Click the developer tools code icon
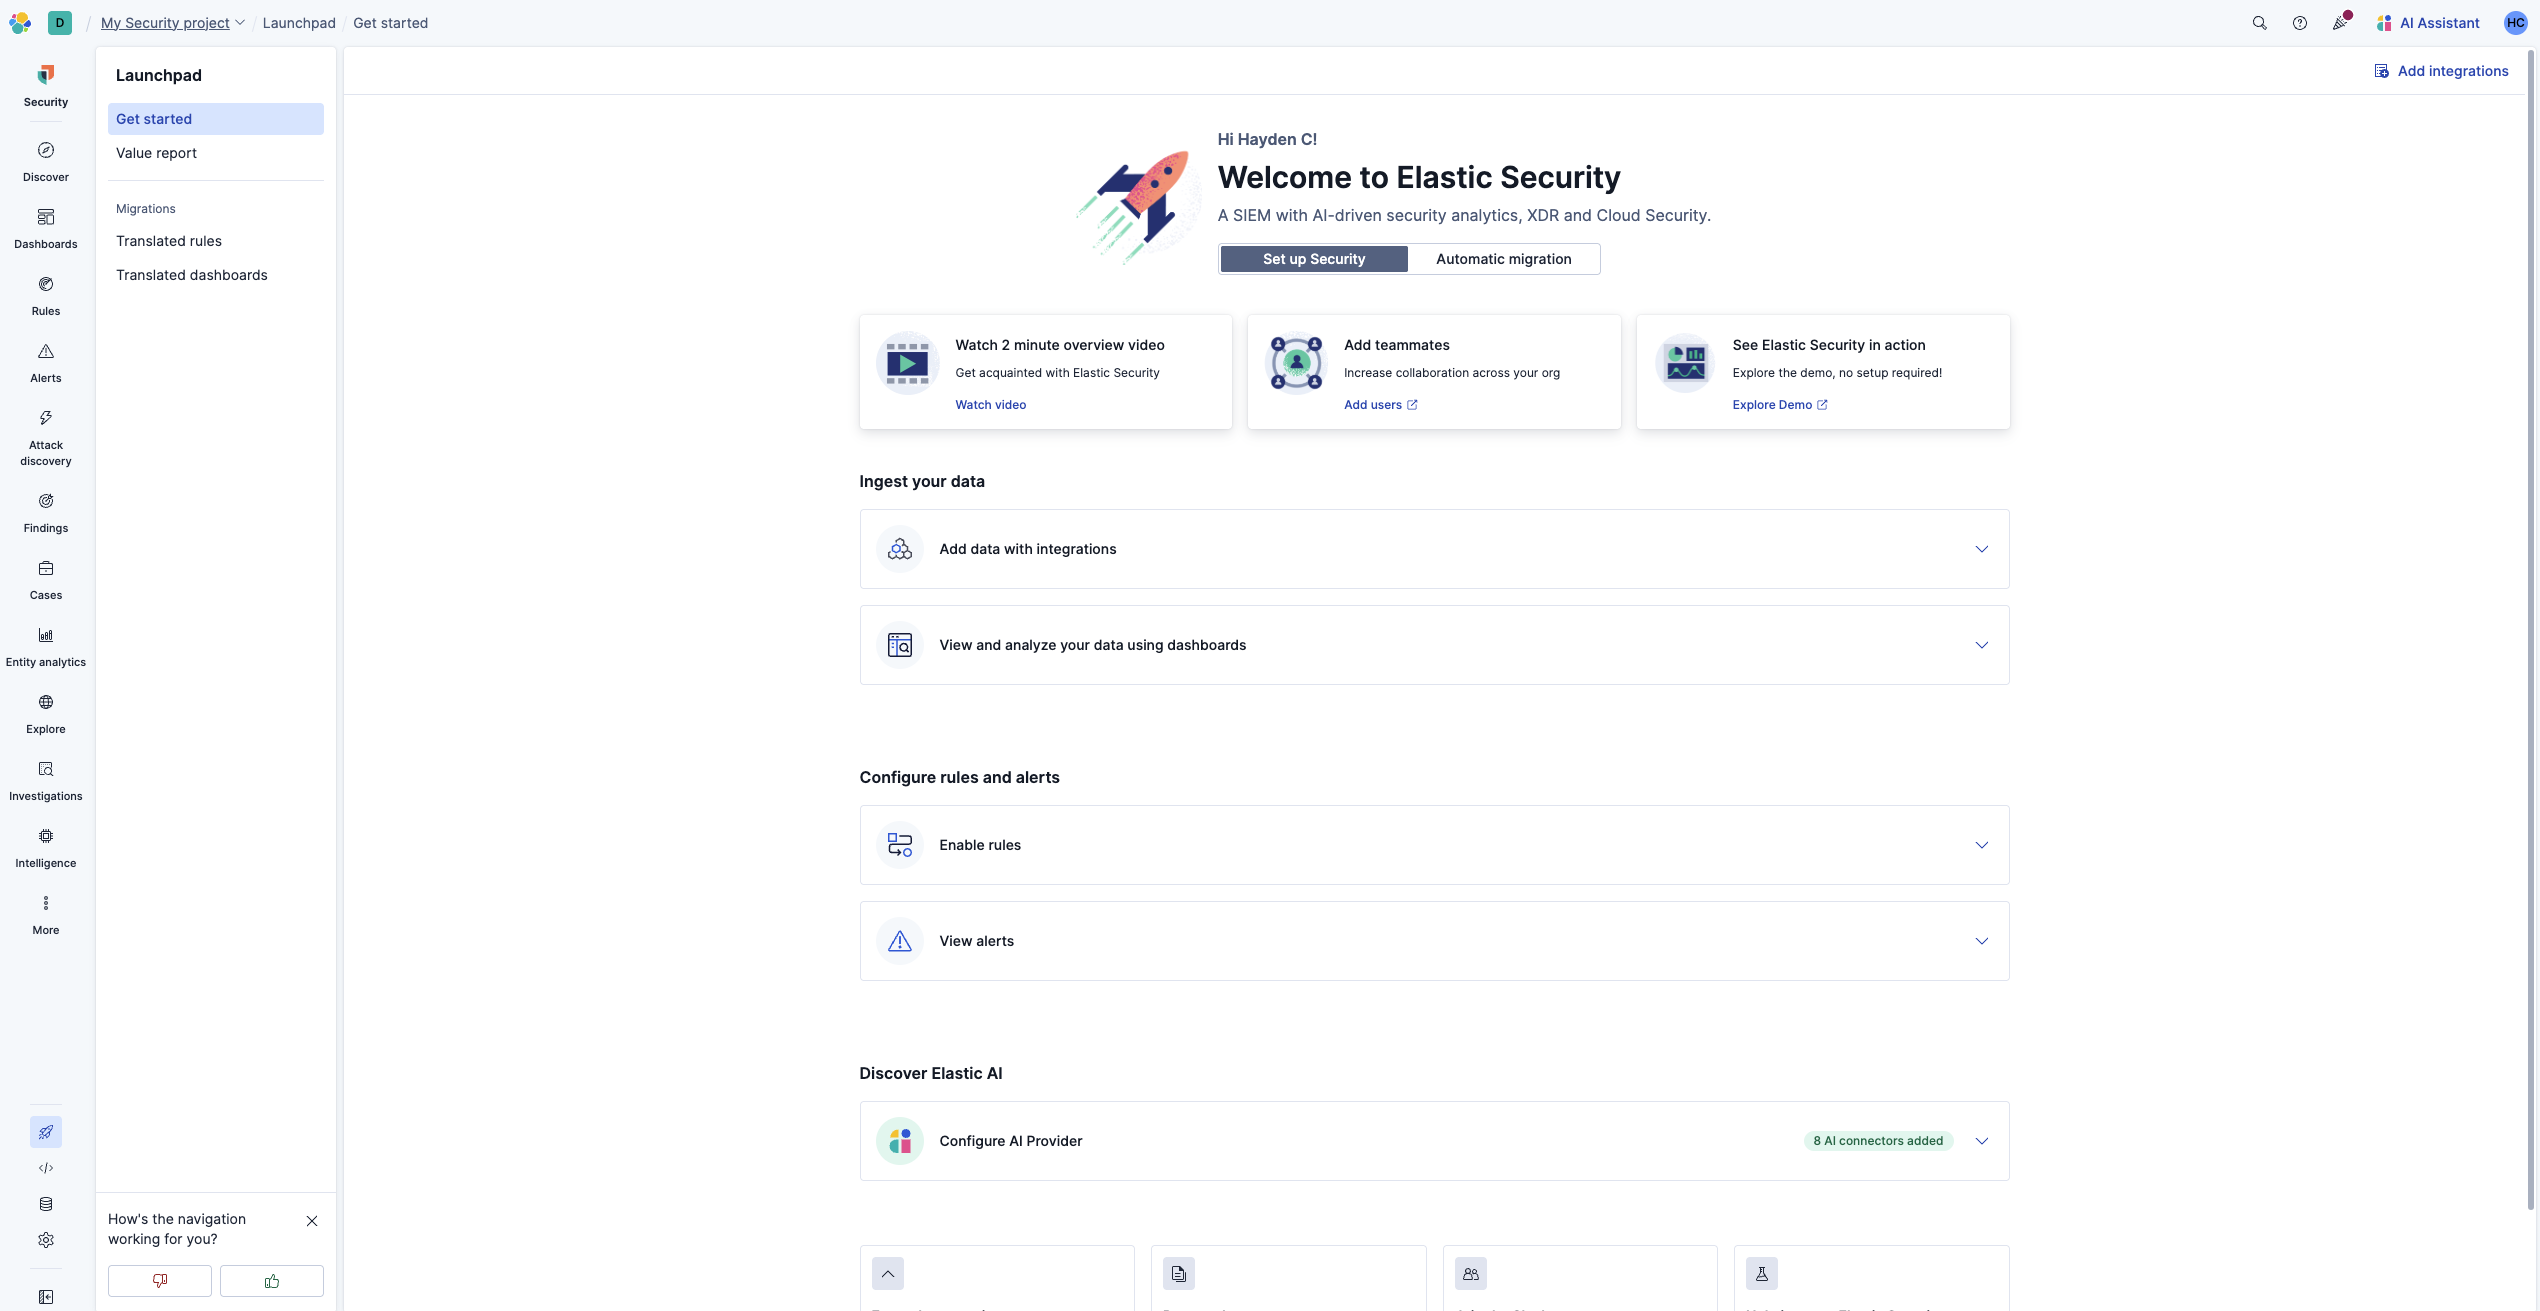This screenshot has width=2540, height=1311. (46, 1168)
